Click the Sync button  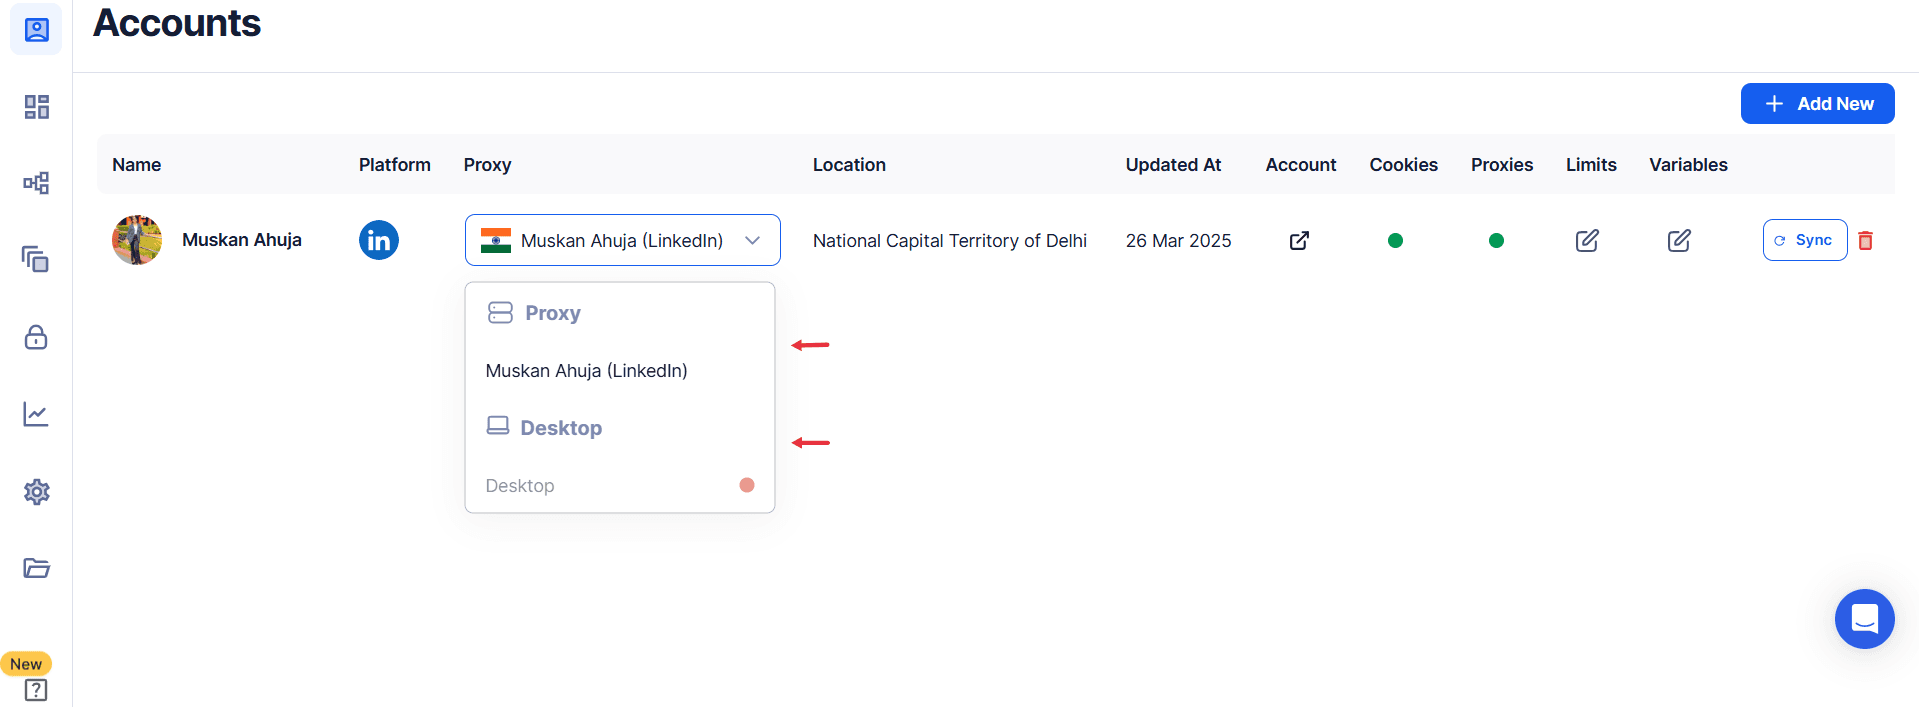pos(1804,240)
